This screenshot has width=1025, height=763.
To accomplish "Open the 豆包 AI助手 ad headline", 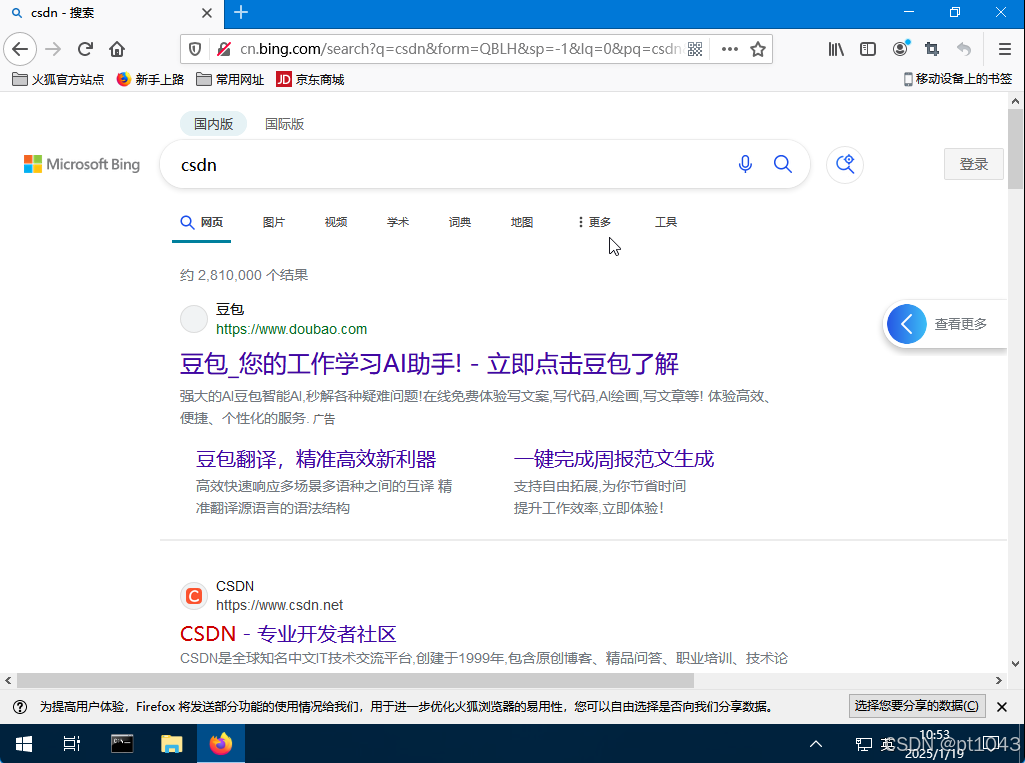I will pos(429,364).
